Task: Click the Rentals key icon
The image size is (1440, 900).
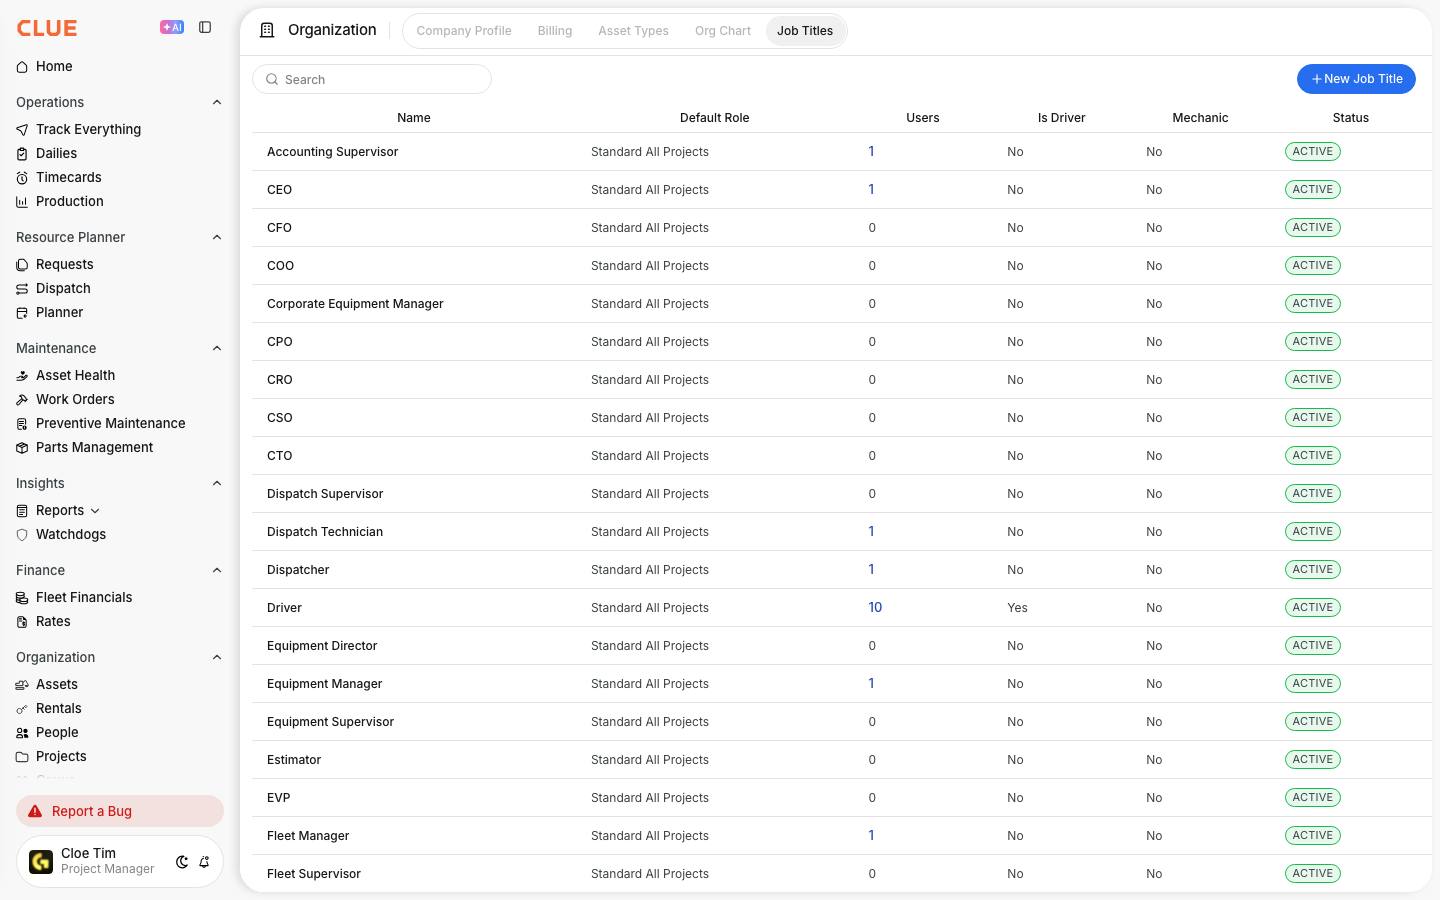Action: click(22, 709)
